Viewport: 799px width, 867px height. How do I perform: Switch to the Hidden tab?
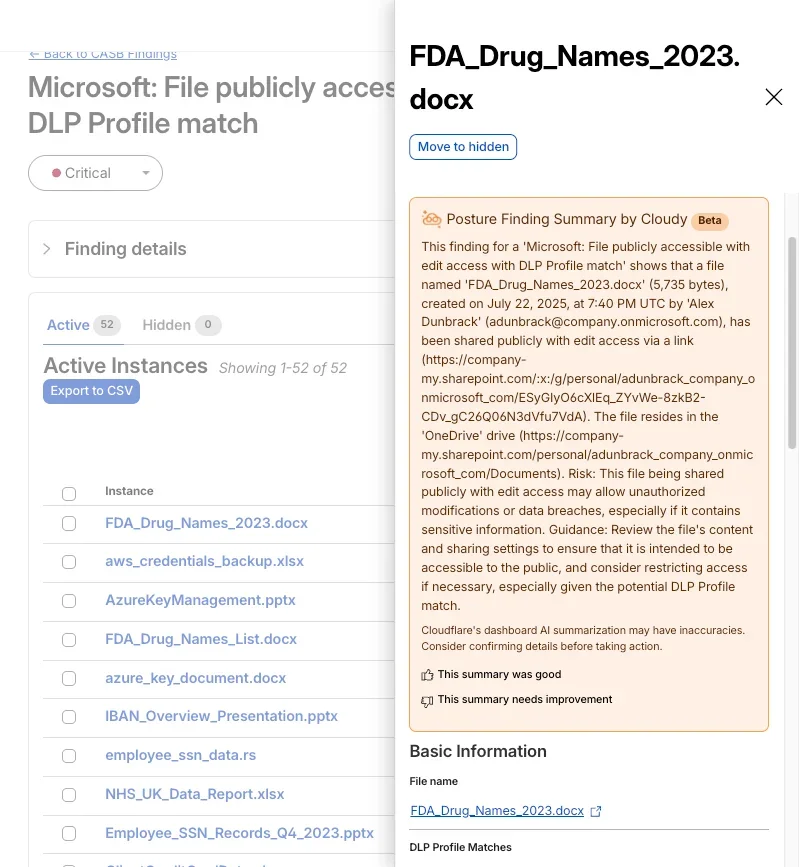[x=165, y=325]
